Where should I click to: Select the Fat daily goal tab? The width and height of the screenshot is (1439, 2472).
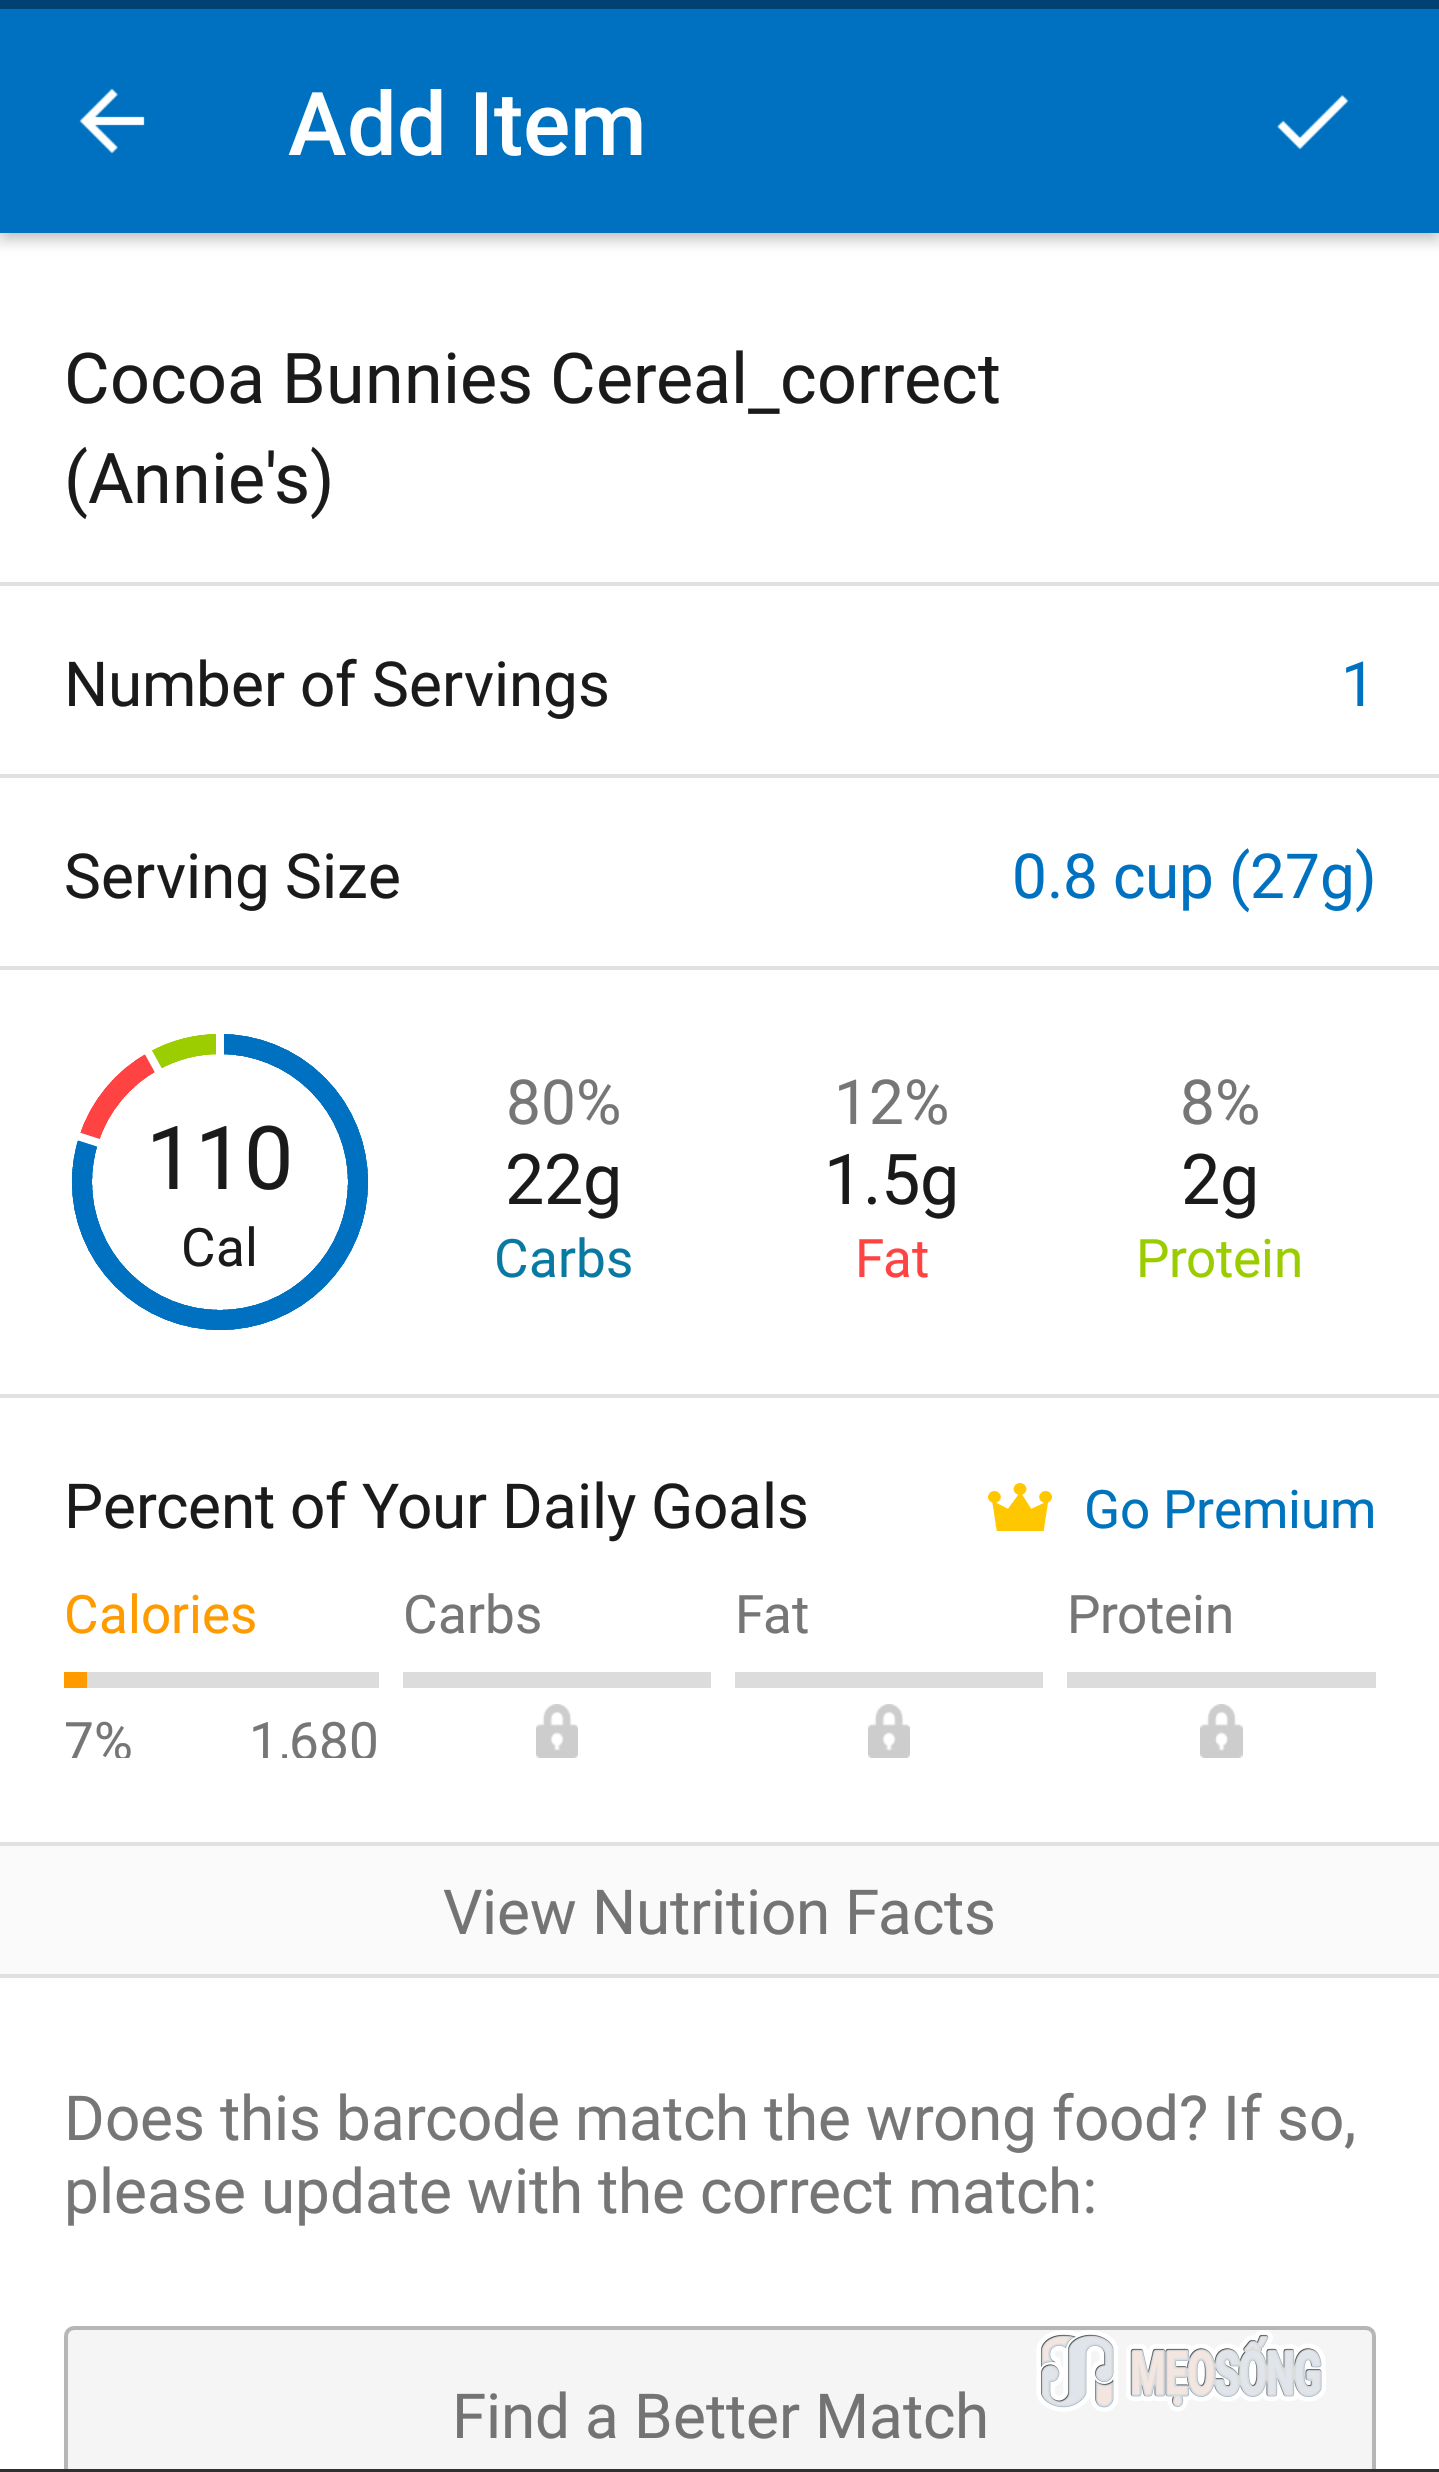pos(771,1615)
